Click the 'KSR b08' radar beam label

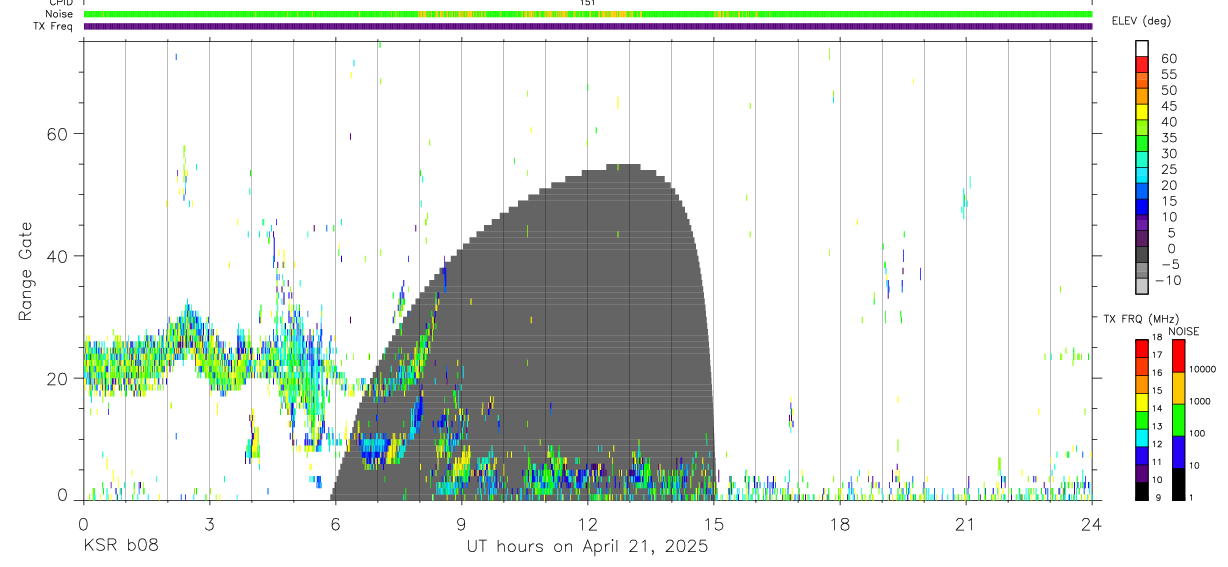(119, 546)
